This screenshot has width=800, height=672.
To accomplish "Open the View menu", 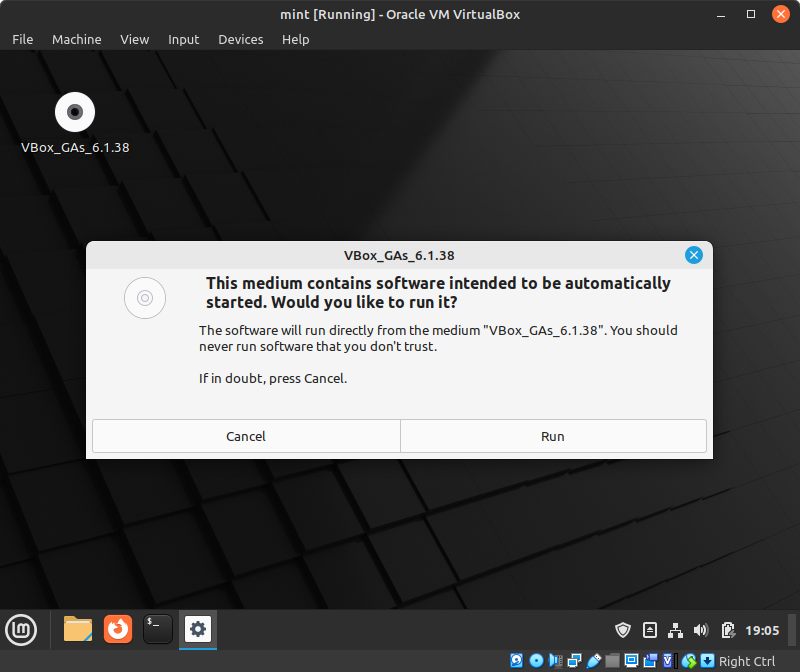I will tap(135, 39).
